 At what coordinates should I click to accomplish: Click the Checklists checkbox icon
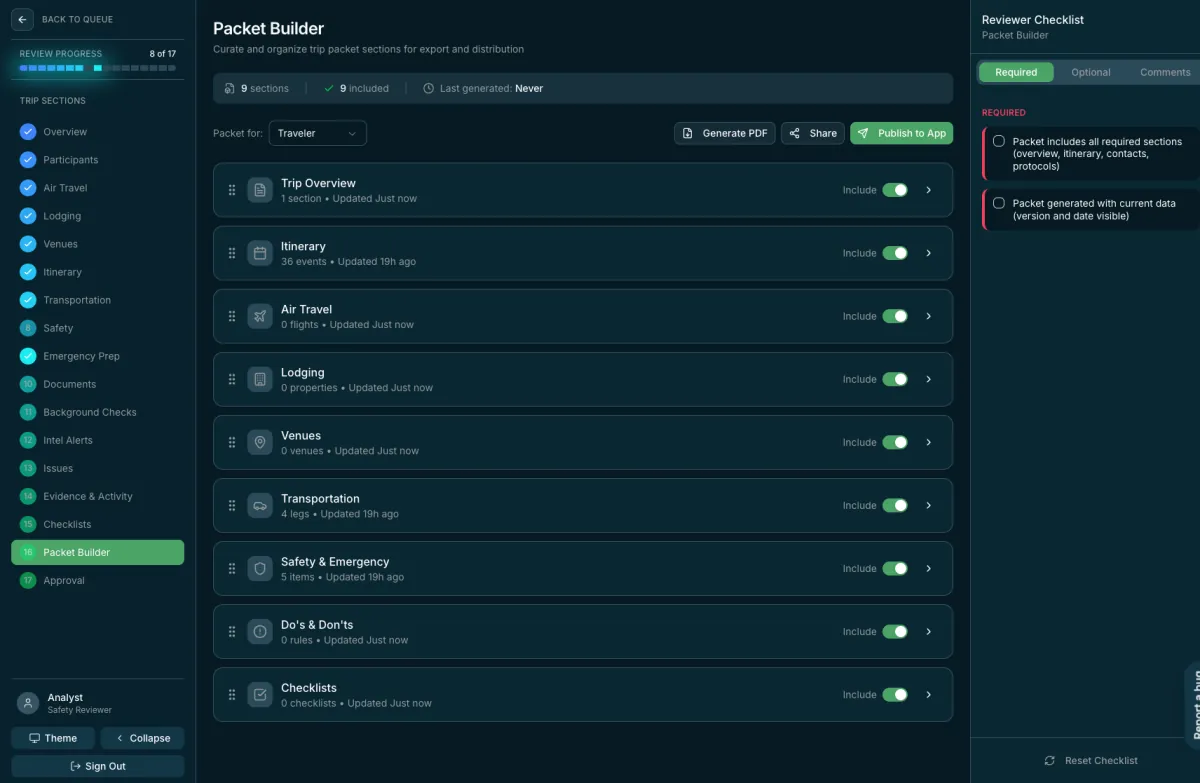pos(260,694)
